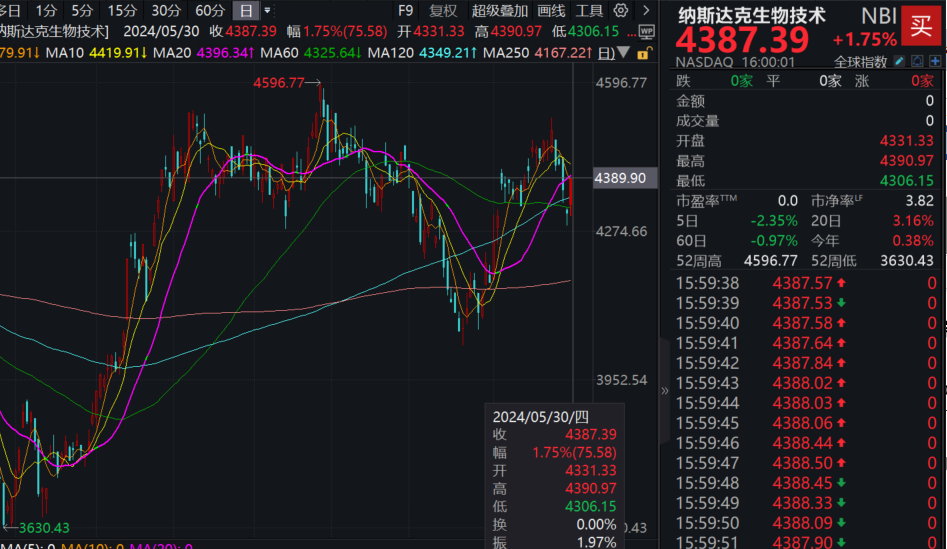This screenshot has width=947, height=549.
Task: Click the 3630.43 low price label on chart
Action: click(44, 528)
